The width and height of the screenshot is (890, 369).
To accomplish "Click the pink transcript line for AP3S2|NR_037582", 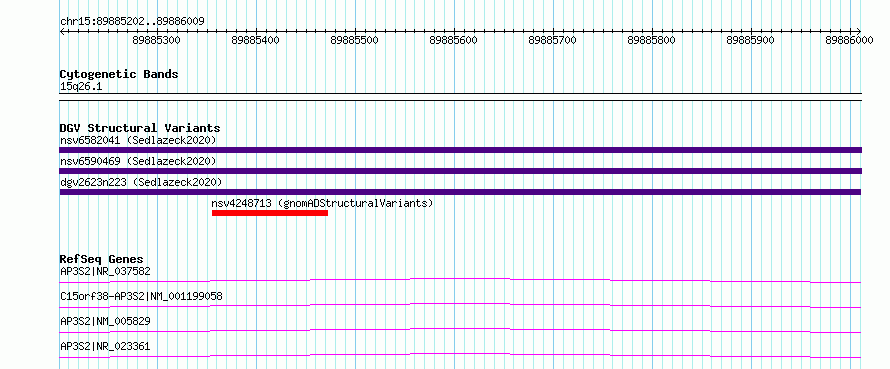I will click(x=460, y=280).
